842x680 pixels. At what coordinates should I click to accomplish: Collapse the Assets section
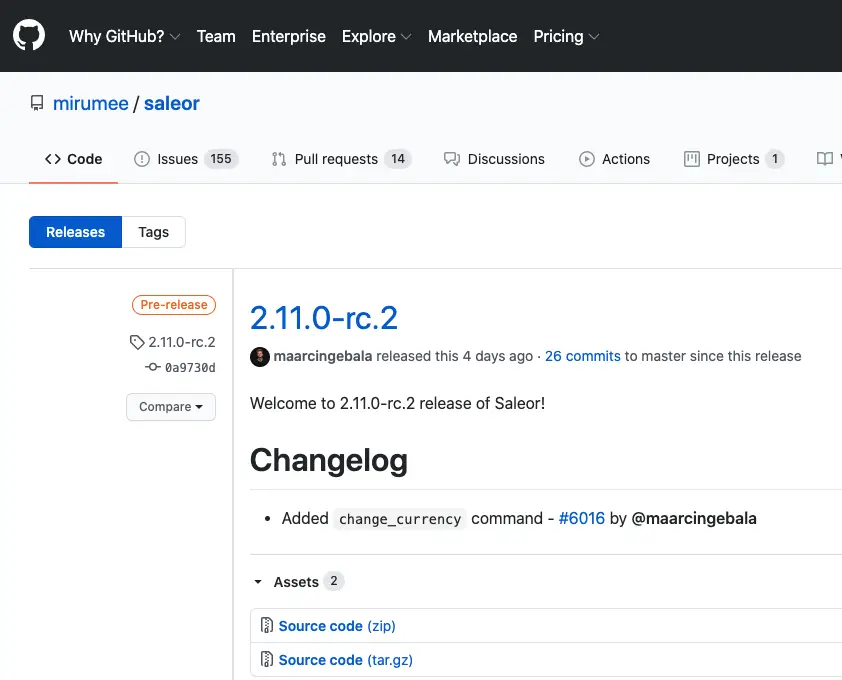(258, 582)
